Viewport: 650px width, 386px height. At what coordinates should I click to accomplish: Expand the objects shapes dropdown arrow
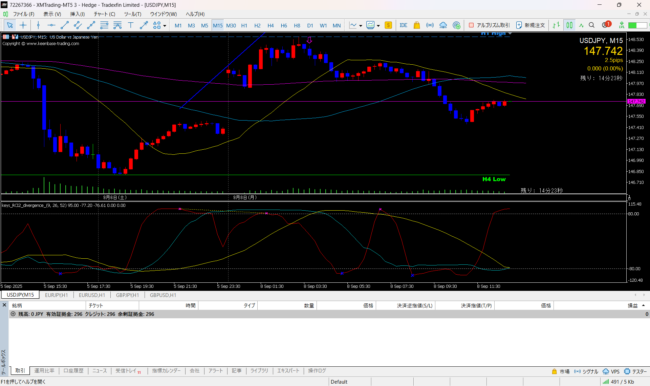click(x=165, y=26)
